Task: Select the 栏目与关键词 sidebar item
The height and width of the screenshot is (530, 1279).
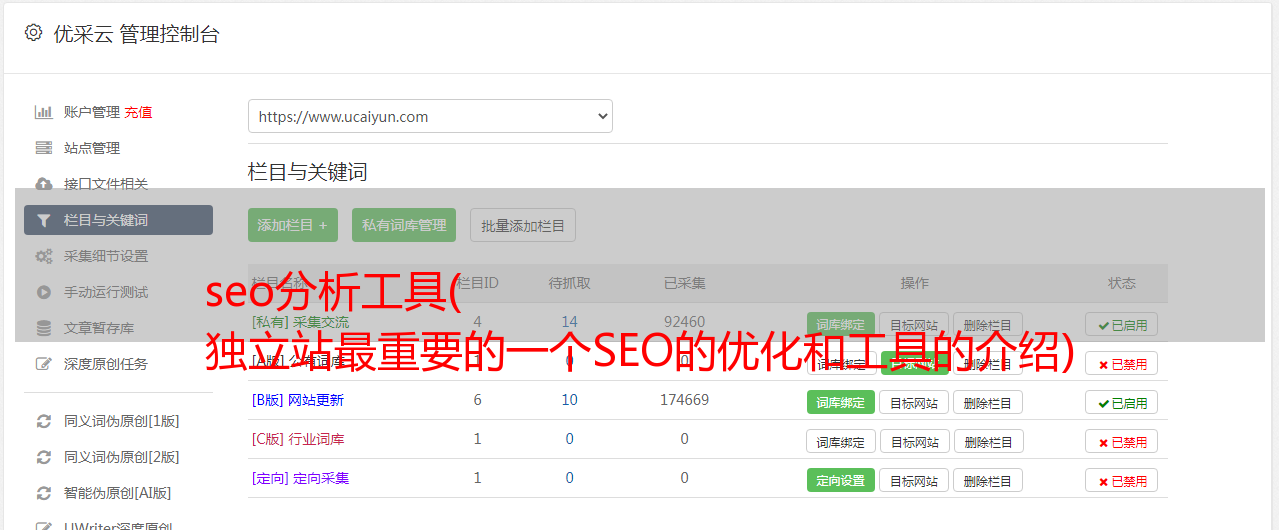Action: [118, 220]
